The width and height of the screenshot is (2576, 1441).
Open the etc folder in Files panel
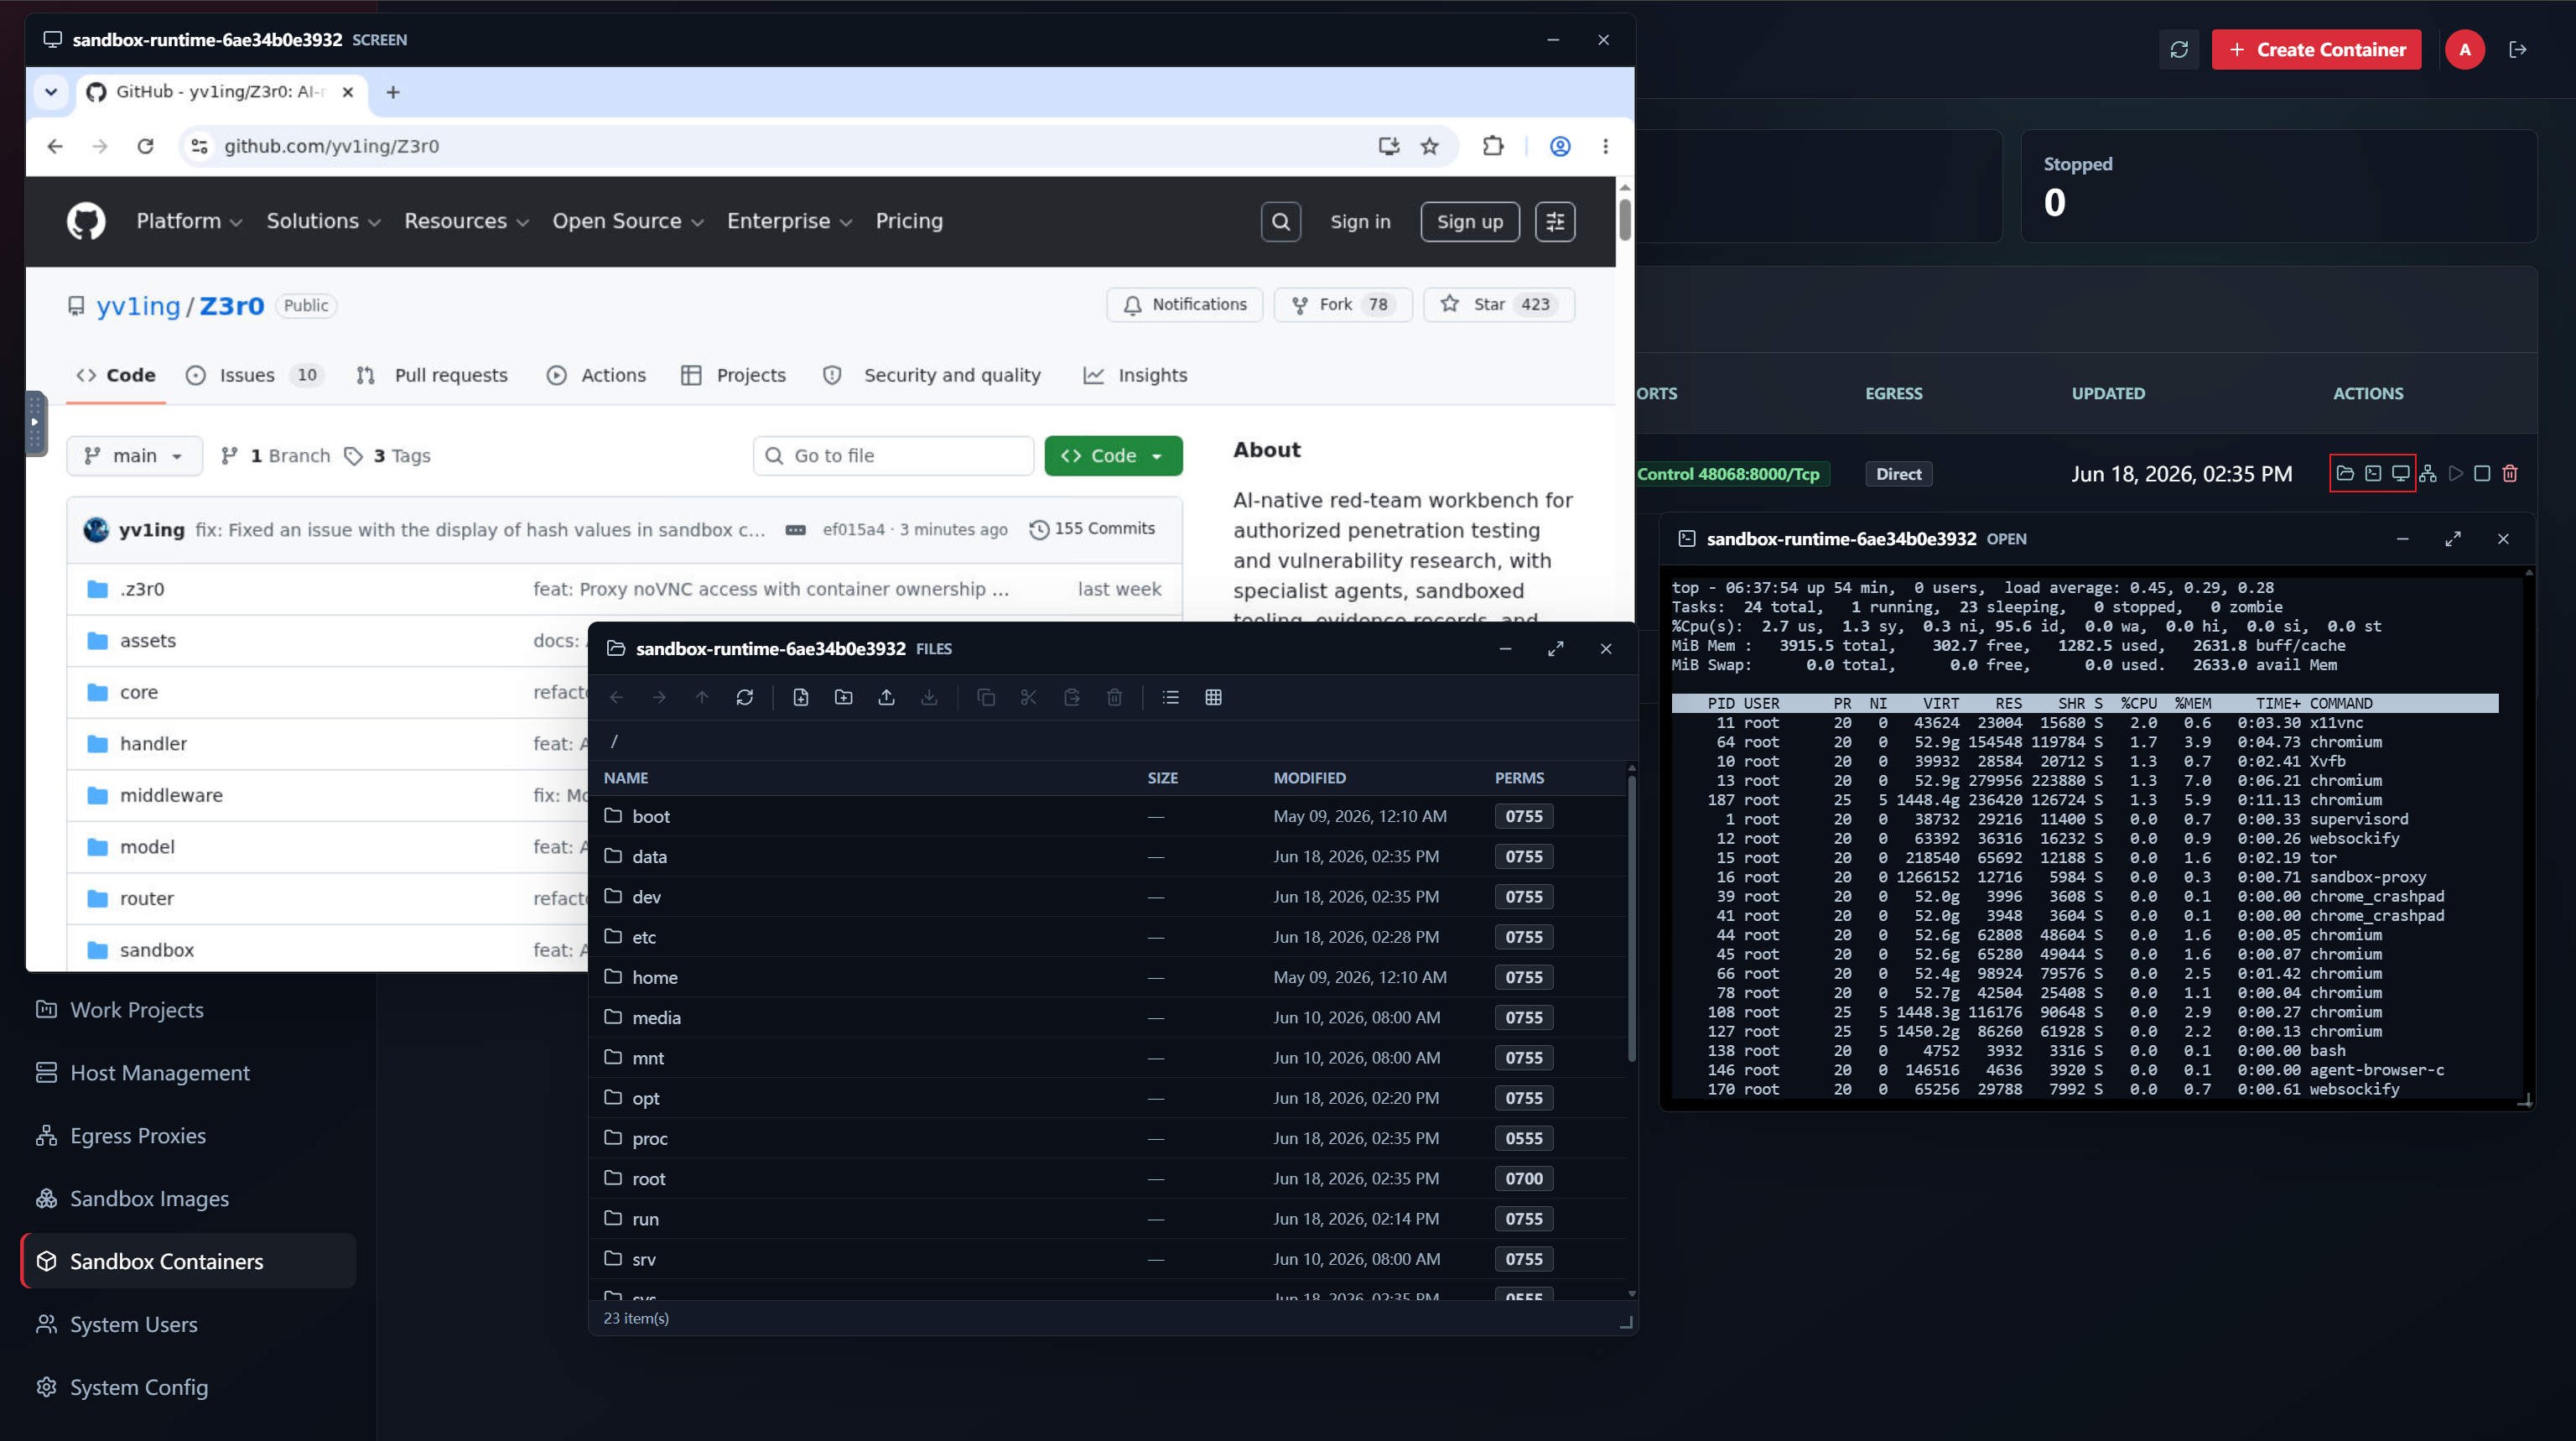pos(1106,937)
